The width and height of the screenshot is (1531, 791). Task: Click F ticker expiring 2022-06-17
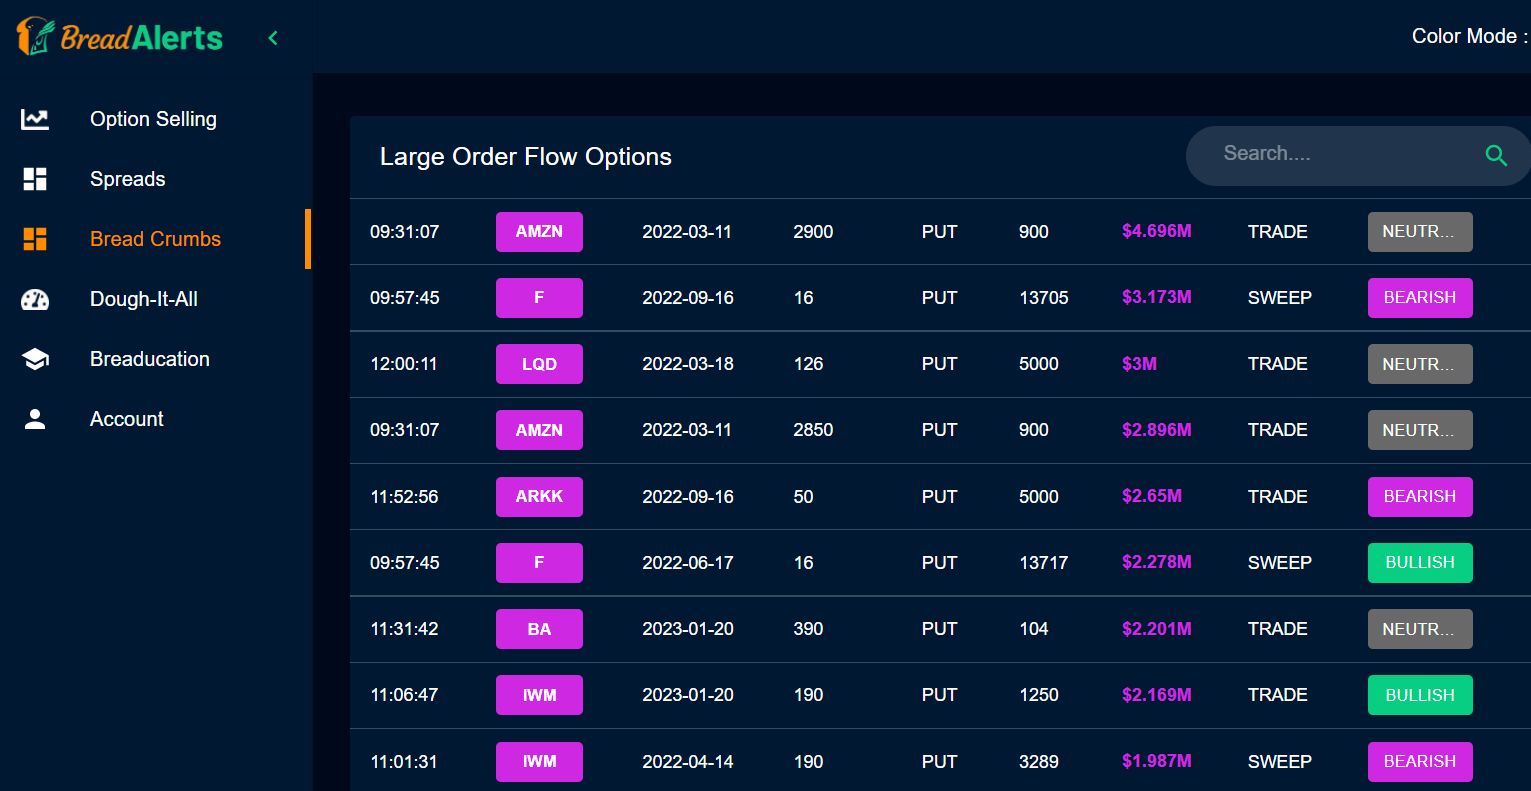(539, 563)
